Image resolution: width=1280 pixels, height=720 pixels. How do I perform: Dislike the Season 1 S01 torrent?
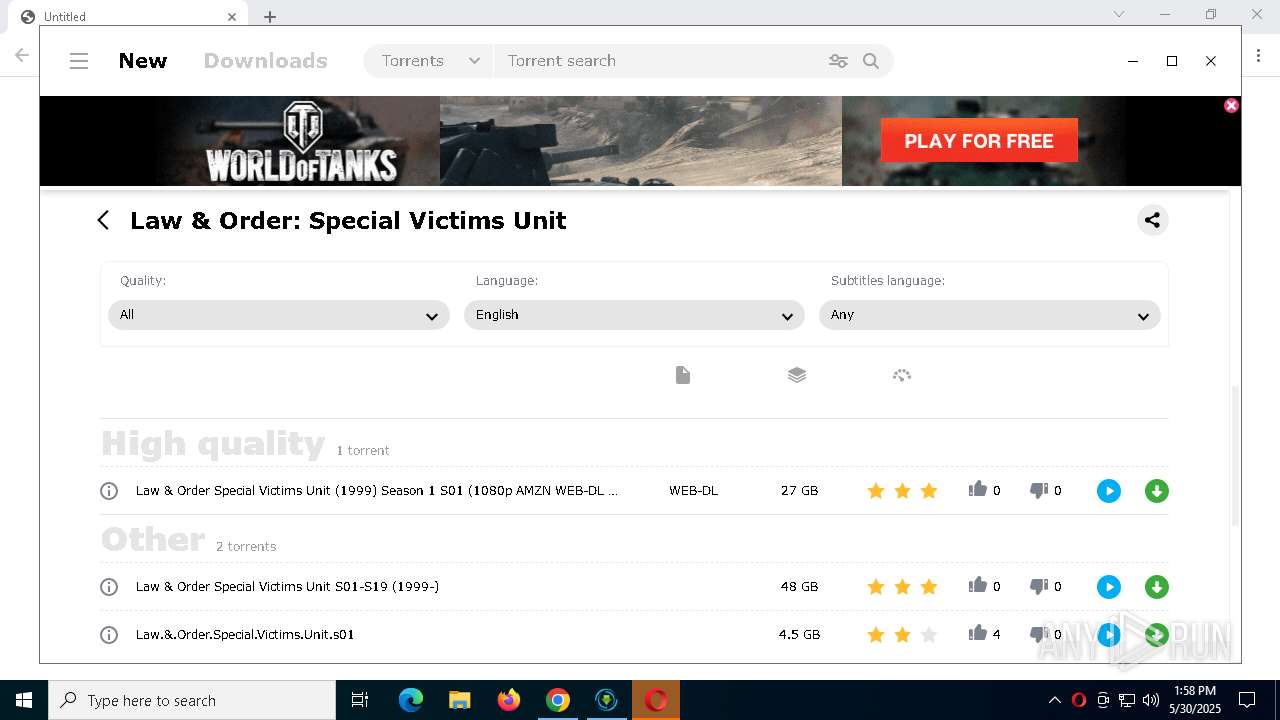coord(1039,491)
